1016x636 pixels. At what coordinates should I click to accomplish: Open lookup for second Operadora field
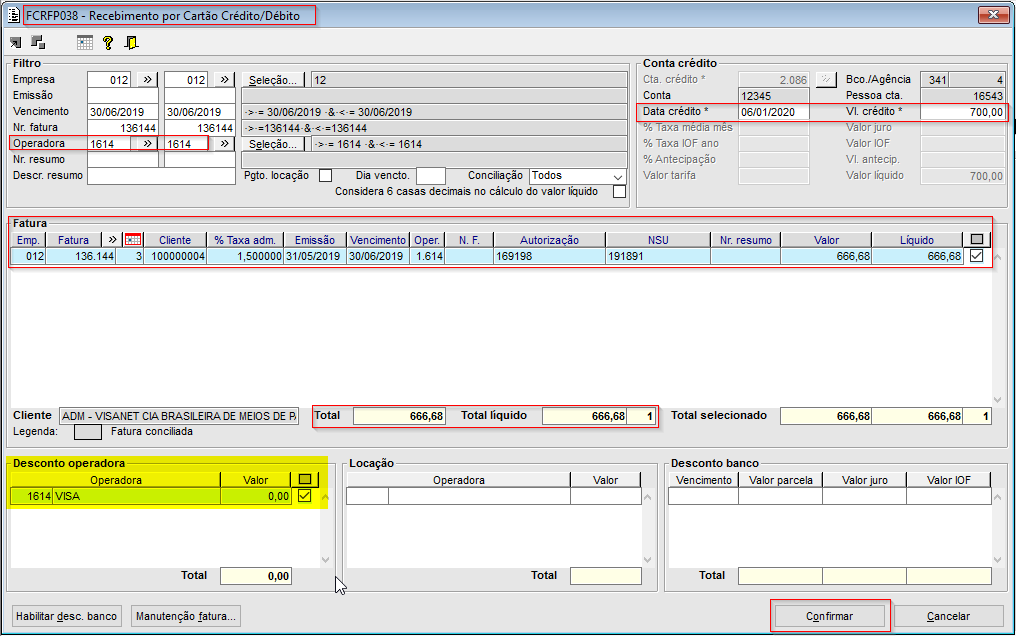point(224,143)
